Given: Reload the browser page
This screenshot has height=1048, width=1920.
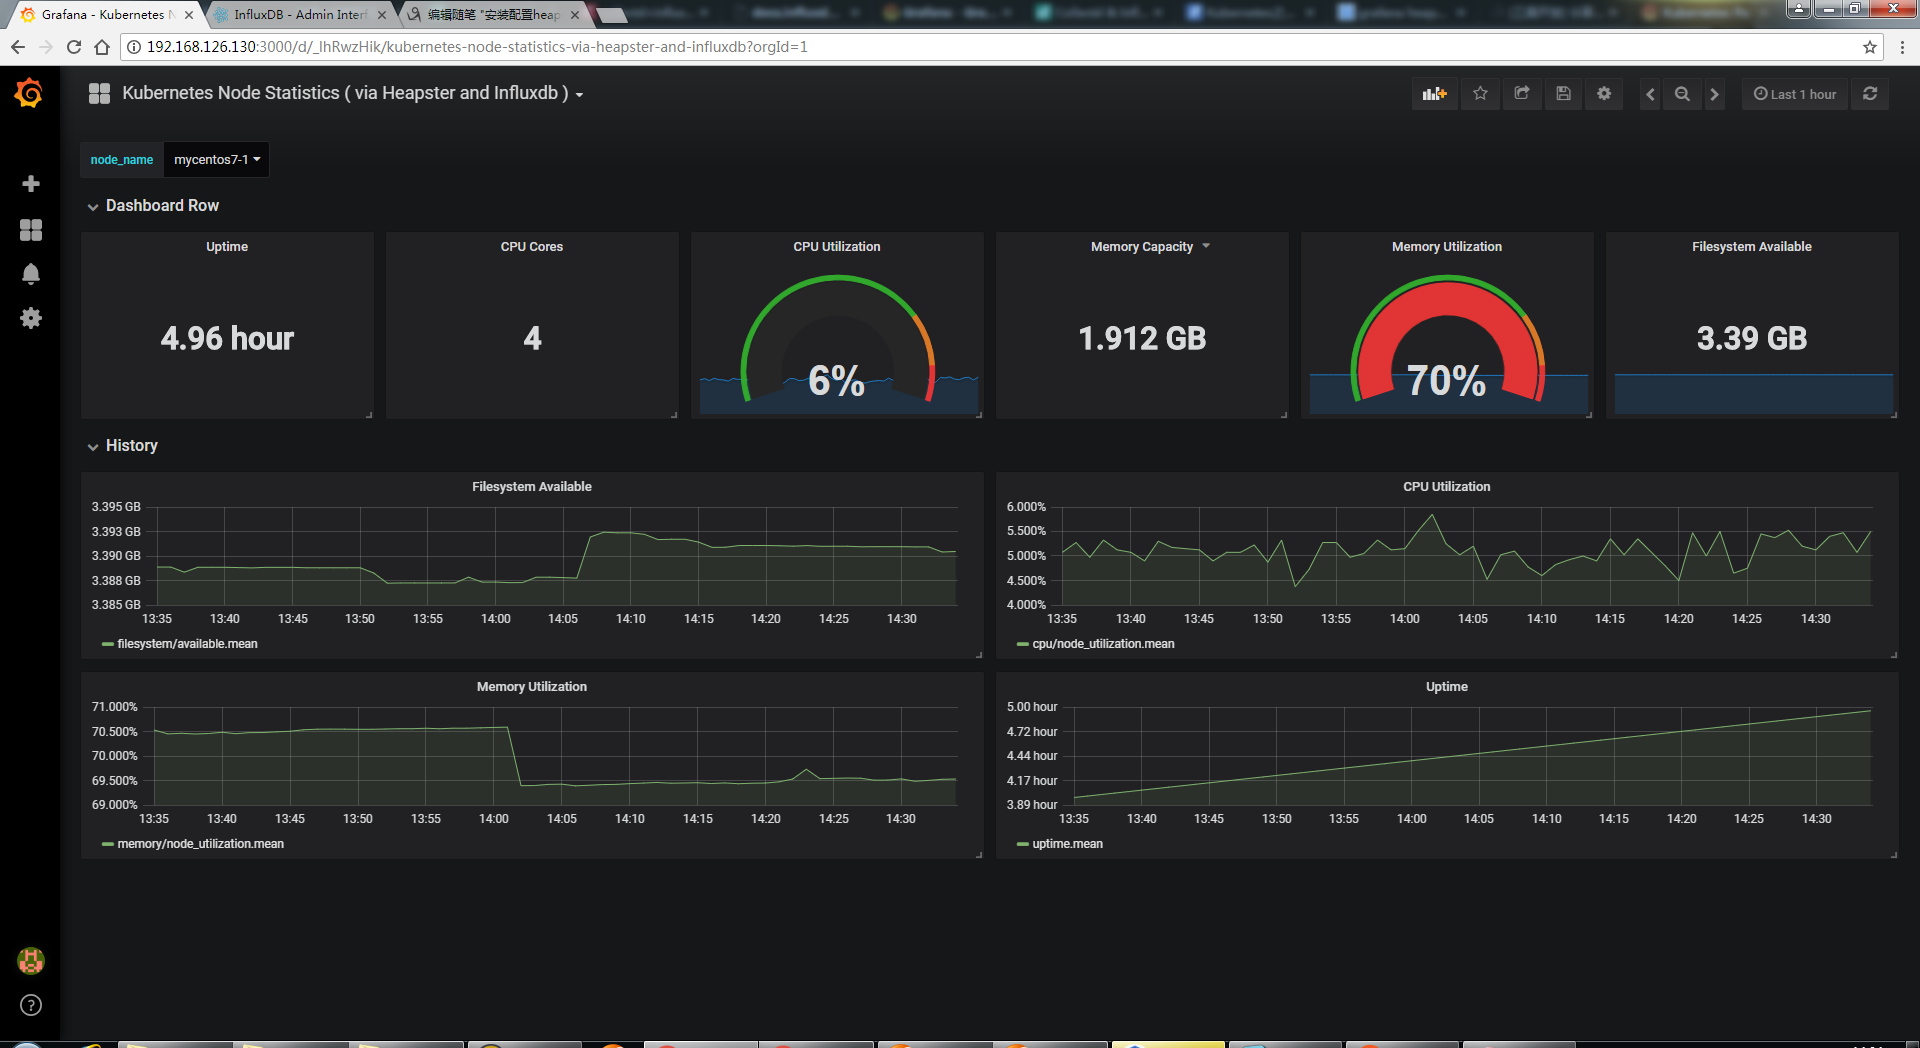Looking at the screenshot, I should tap(73, 47).
